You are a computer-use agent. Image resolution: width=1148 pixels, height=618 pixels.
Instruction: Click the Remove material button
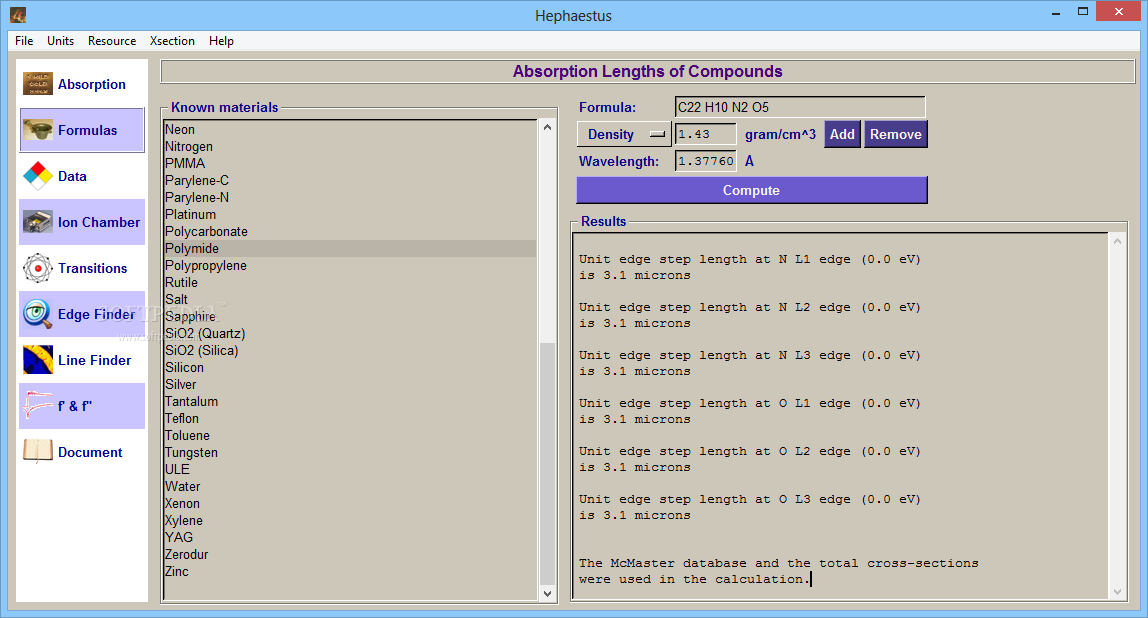point(895,134)
